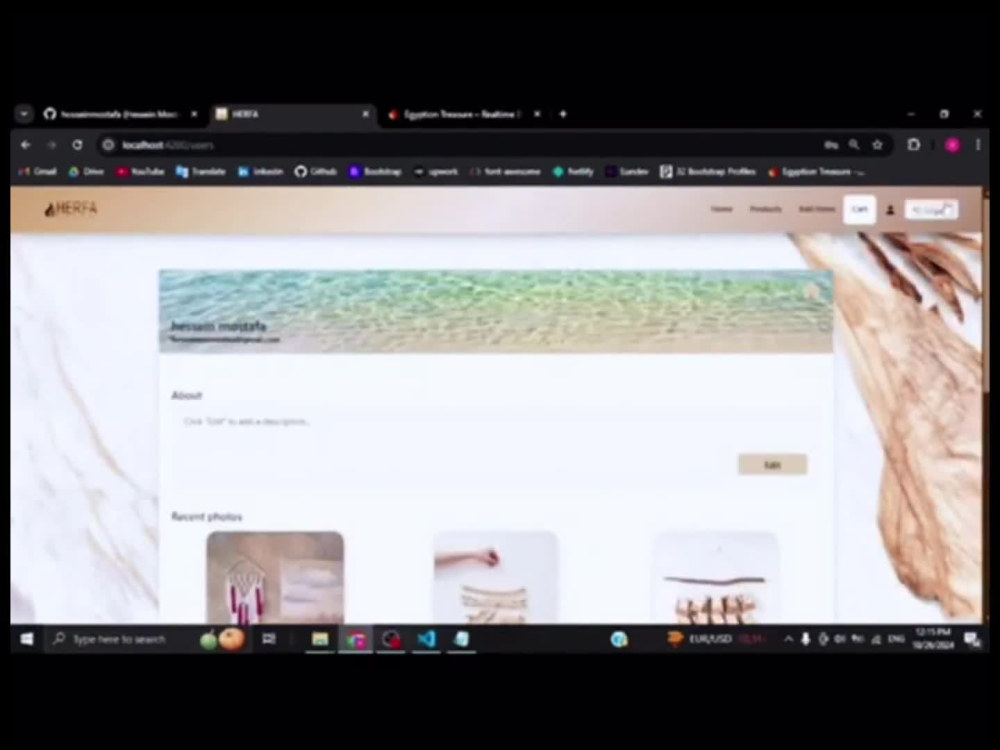The image size is (1000, 750).
Task: Switch to the Egyptian Treasure tab
Action: 464,114
